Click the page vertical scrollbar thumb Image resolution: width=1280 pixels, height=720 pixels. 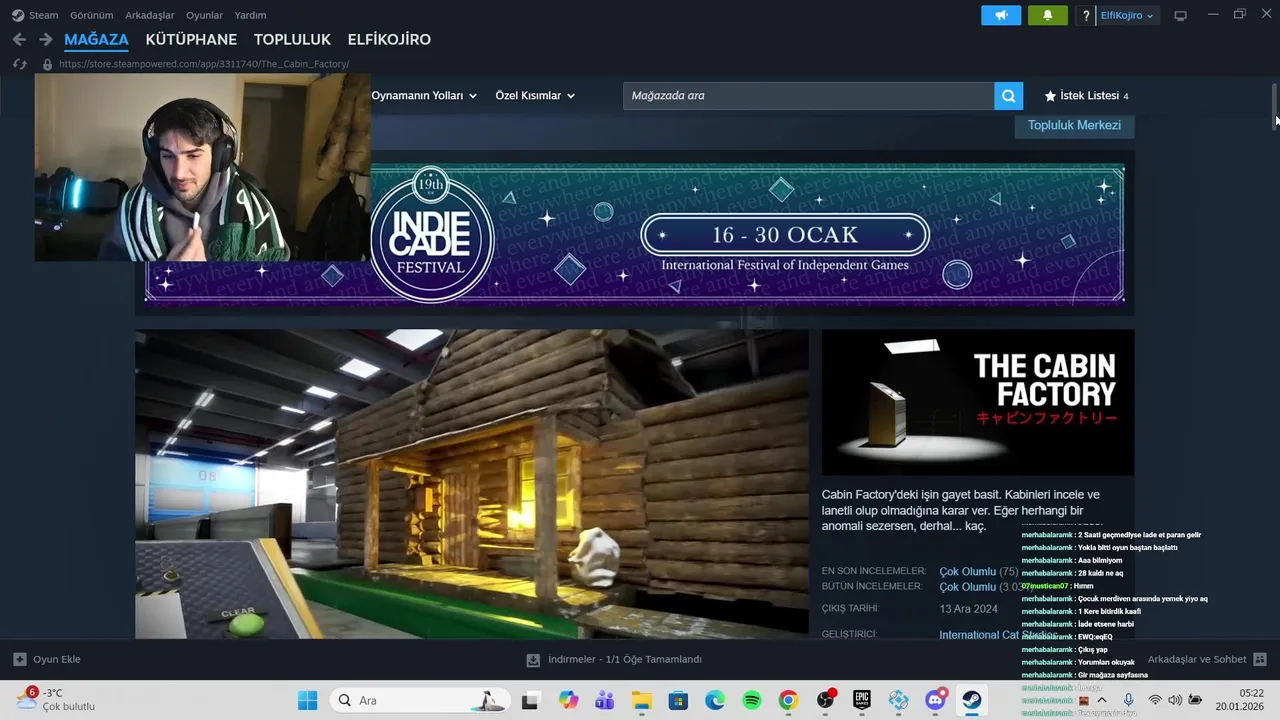[1274, 105]
